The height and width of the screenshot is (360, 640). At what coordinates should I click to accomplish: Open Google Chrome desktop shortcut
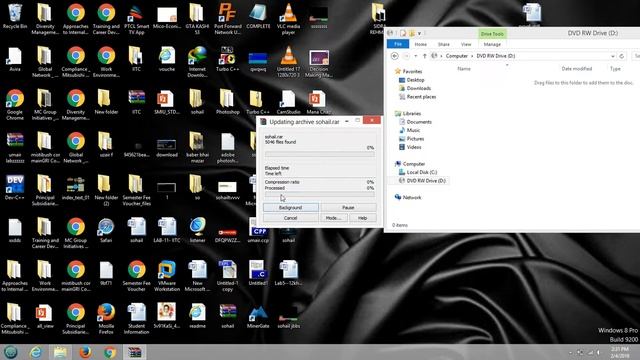tap(15, 104)
